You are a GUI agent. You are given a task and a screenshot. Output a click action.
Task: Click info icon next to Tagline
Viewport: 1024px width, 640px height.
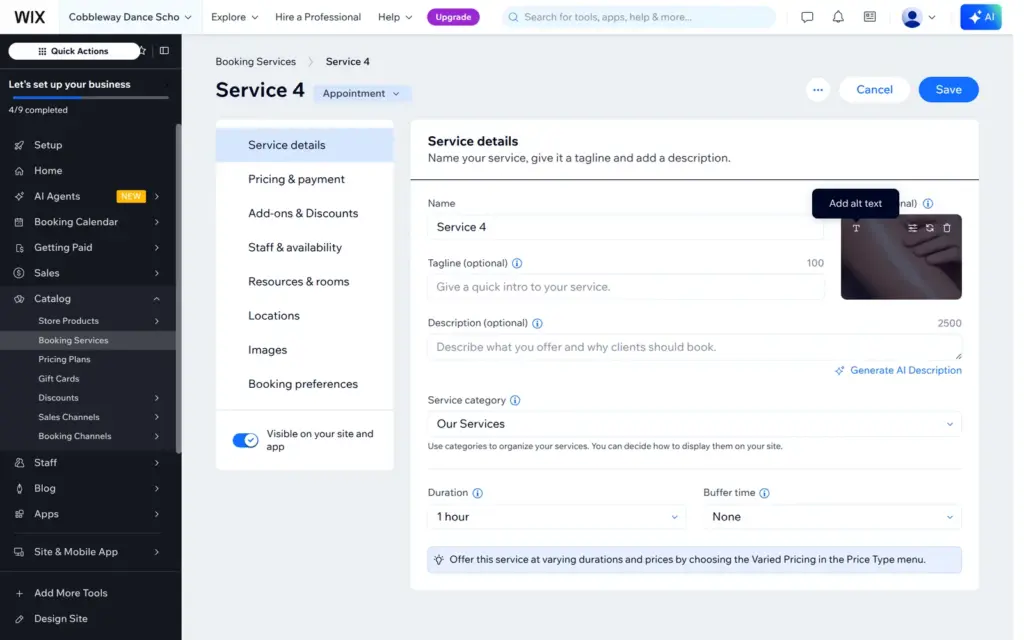pyautogui.click(x=517, y=263)
